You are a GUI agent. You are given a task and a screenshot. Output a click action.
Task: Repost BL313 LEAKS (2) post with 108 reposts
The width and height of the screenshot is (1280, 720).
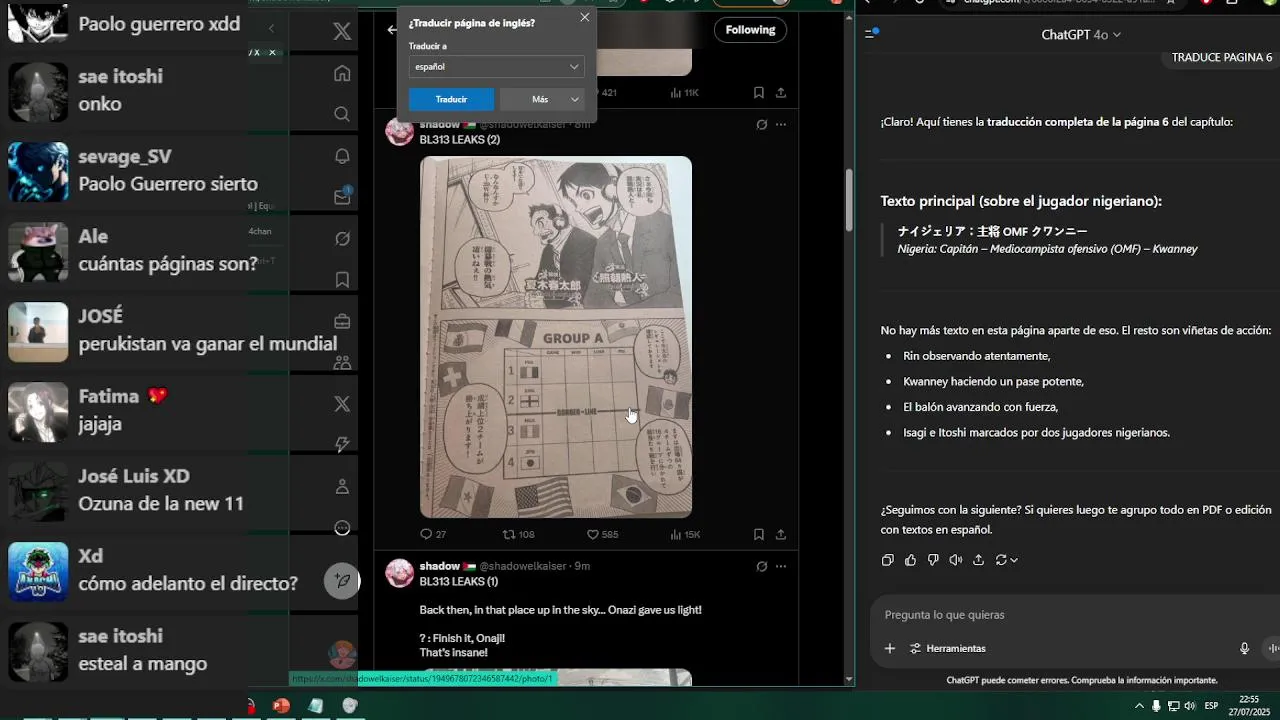518,534
